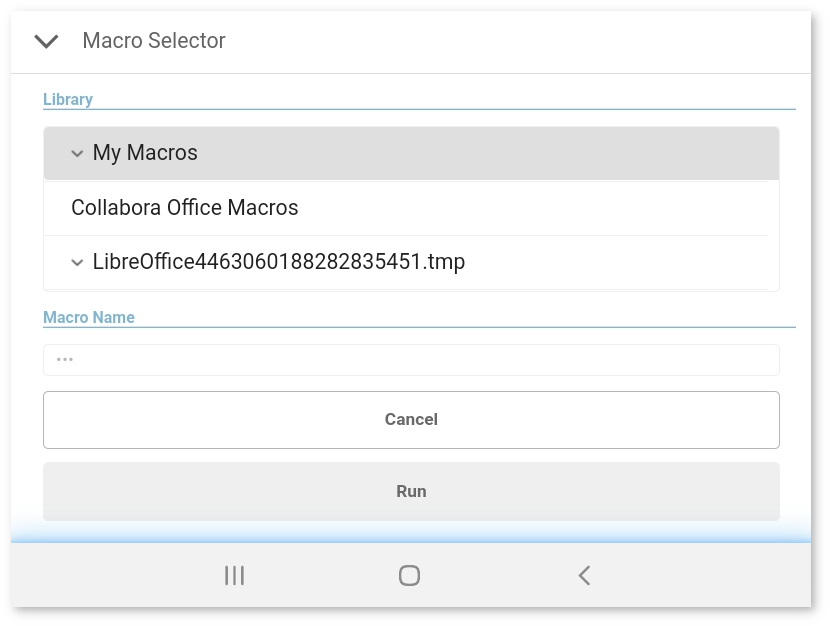This screenshot has width=830, height=626.
Task: Tap the Android back arrow icon
Action: click(x=584, y=576)
